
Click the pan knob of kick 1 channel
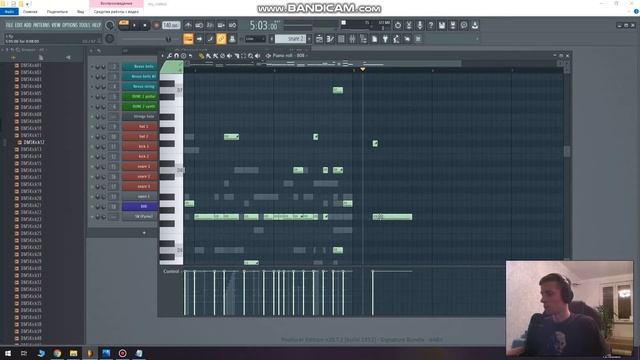[x=98, y=147]
